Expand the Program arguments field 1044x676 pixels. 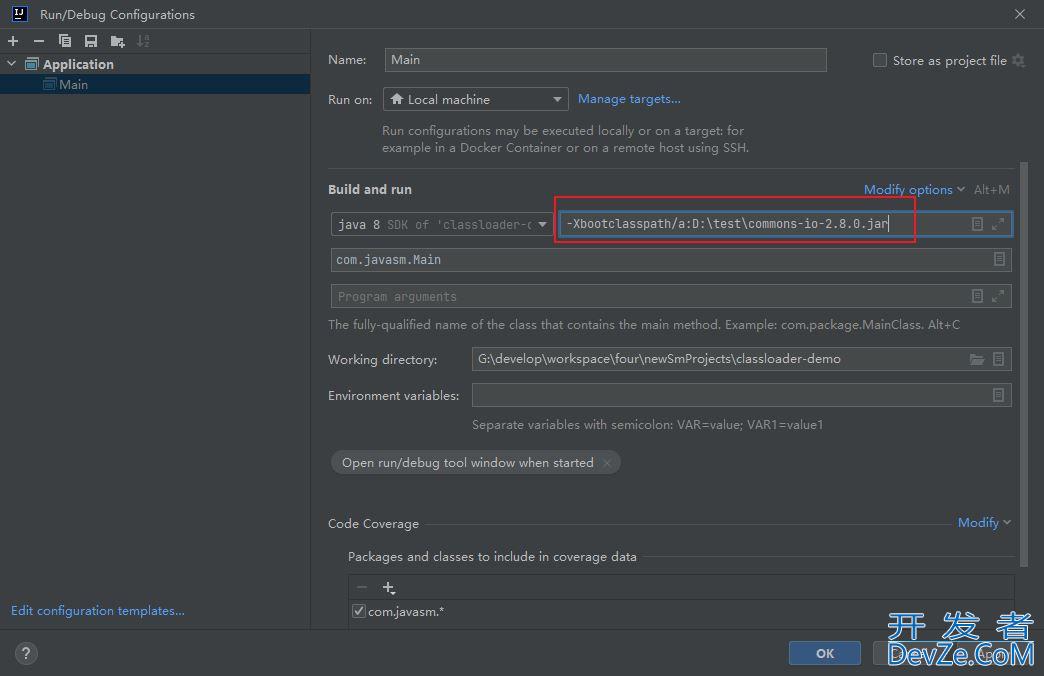[x=997, y=296]
